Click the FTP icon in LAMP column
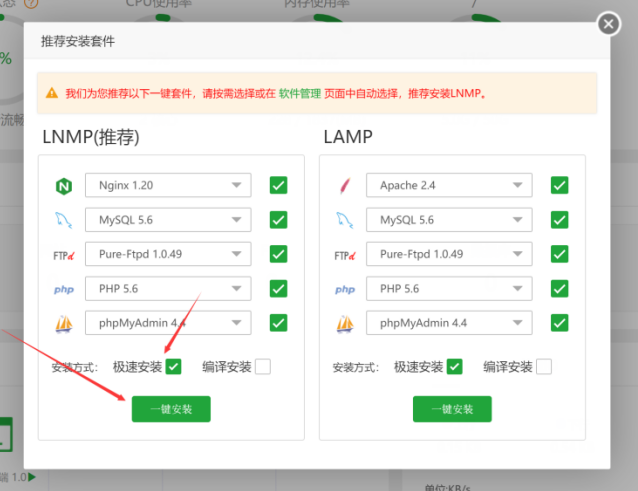 click(345, 255)
